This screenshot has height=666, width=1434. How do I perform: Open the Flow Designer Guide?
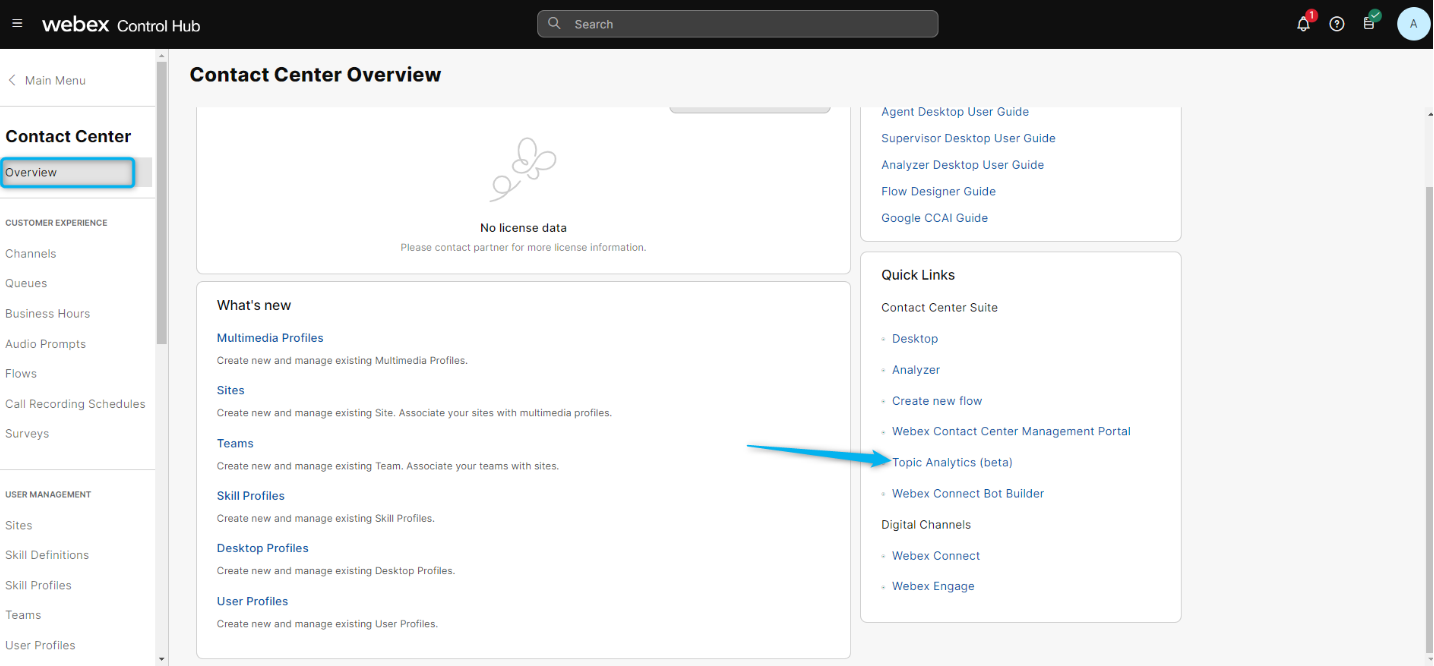point(938,191)
